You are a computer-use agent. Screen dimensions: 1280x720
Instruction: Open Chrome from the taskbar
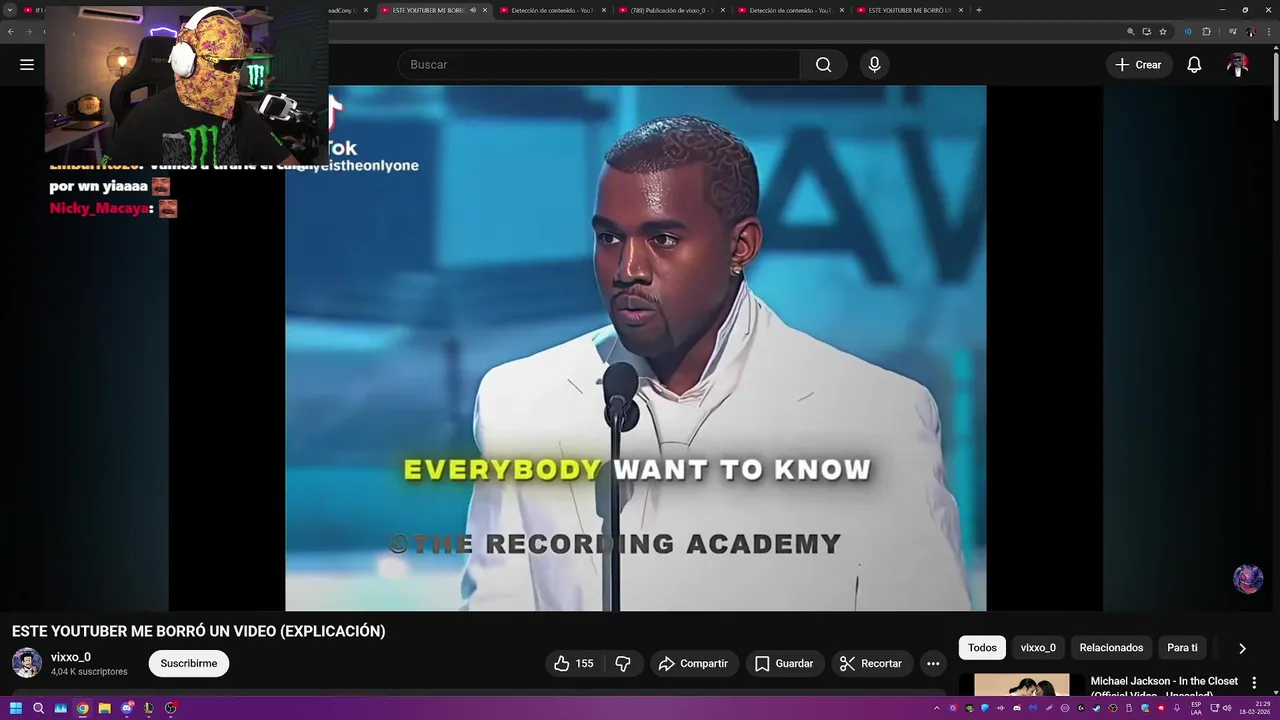(82, 708)
